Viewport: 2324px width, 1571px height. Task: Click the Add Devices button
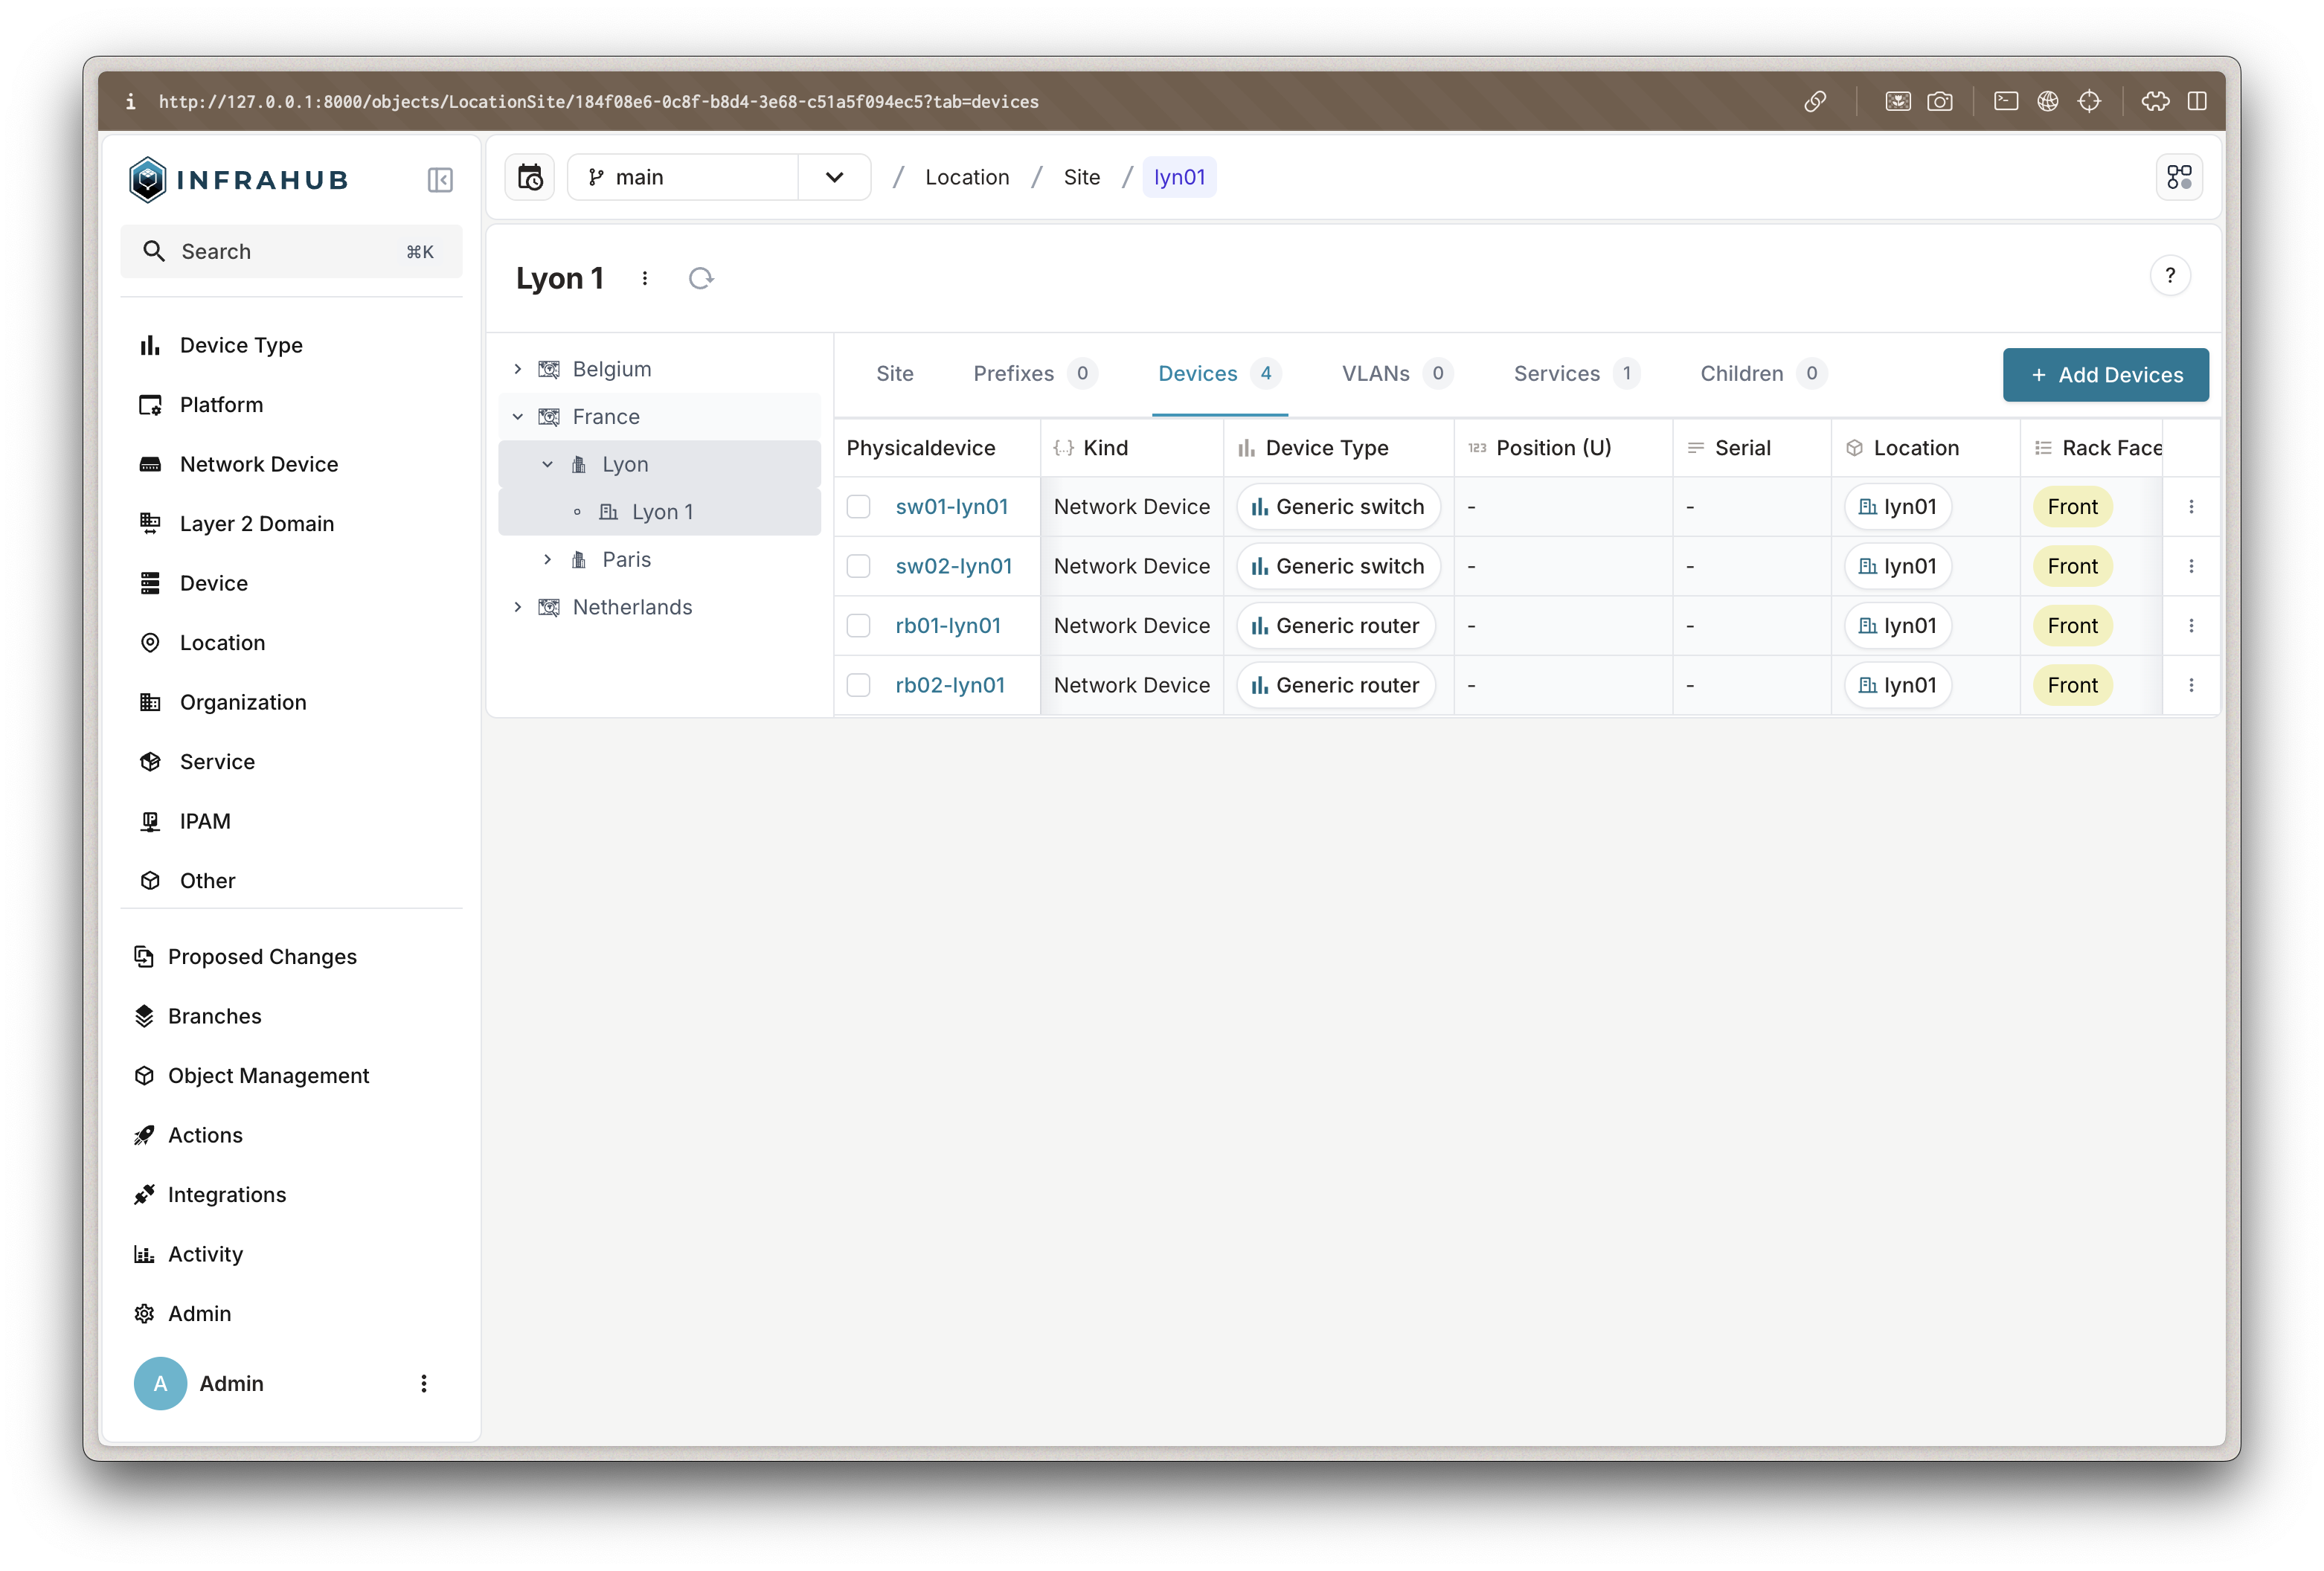tap(2105, 375)
